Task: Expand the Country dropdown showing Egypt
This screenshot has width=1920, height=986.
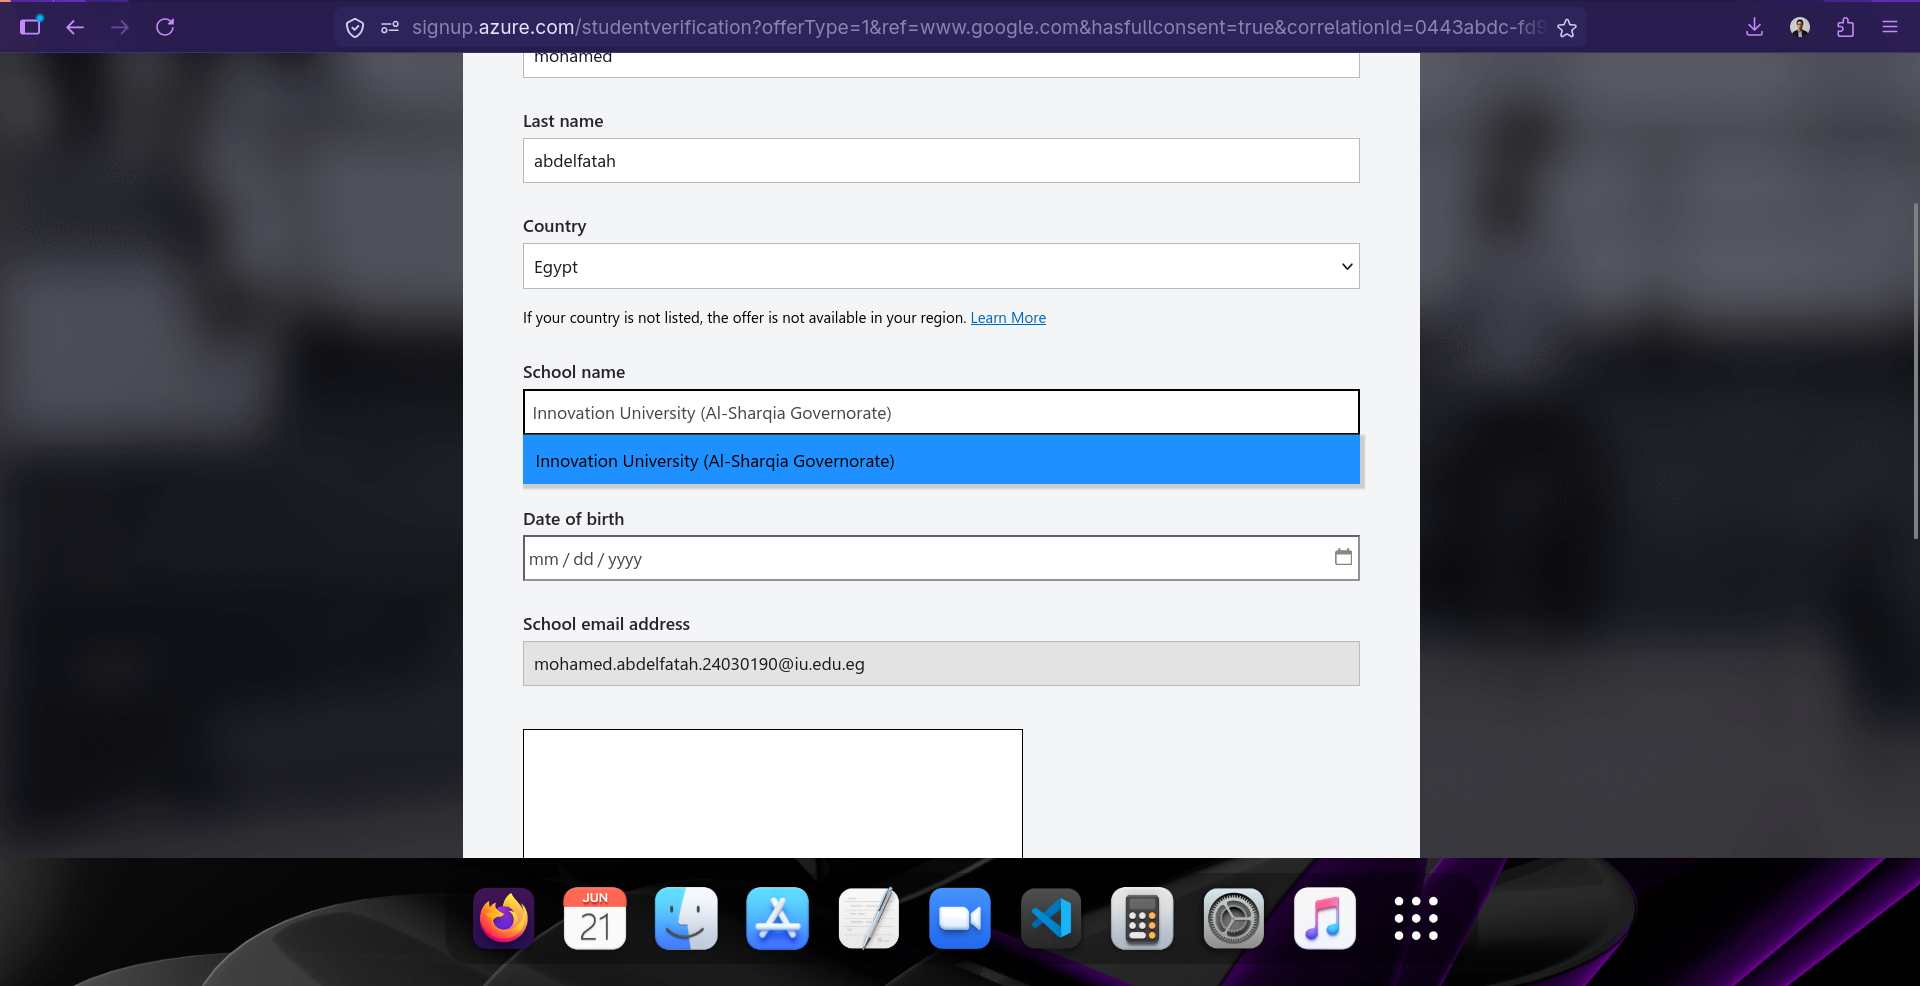Action: 941,266
